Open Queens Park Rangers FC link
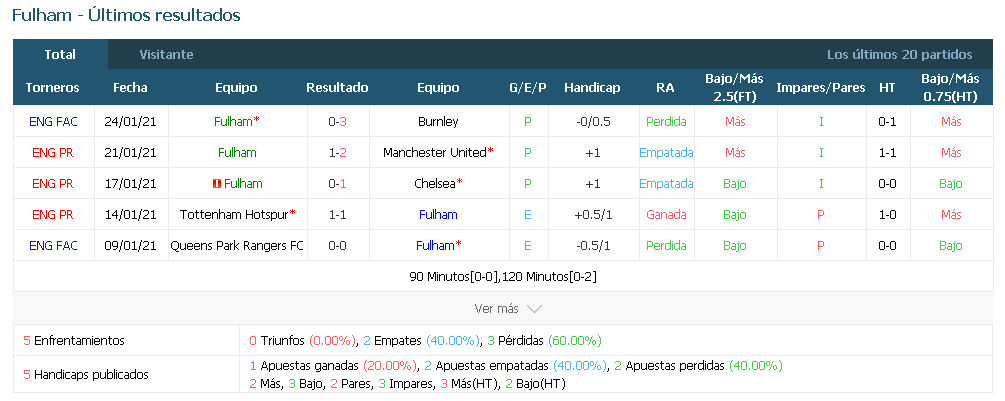Image resolution: width=1005 pixels, height=401 pixels. pyautogui.click(x=237, y=245)
